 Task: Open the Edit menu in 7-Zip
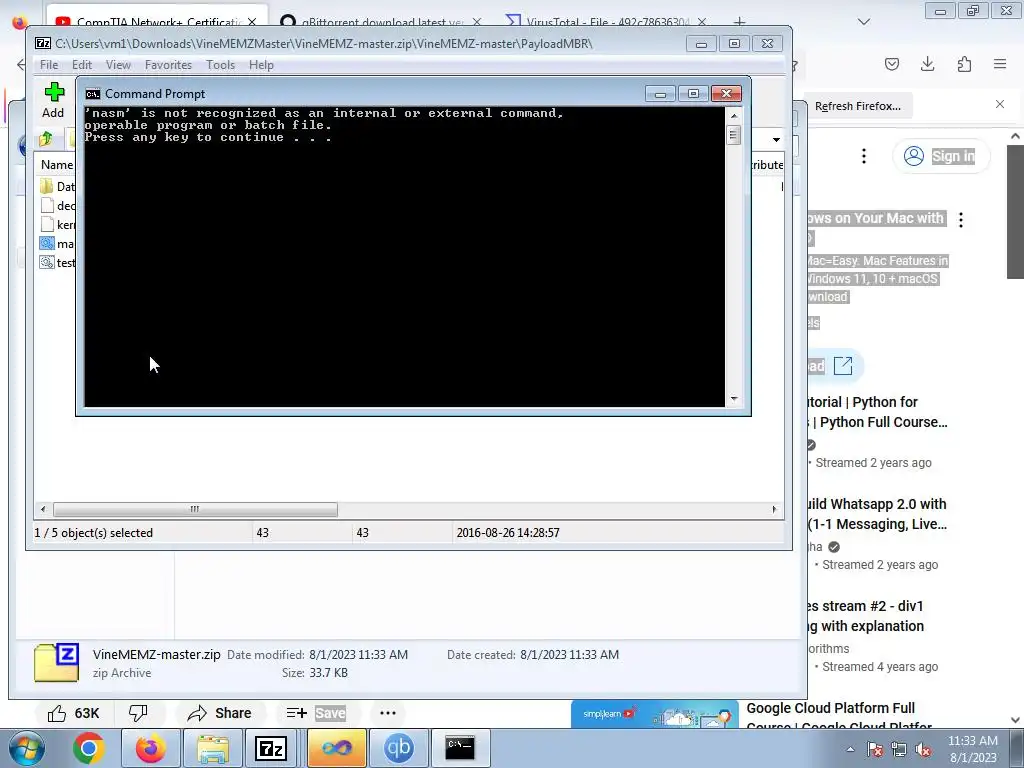(x=82, y=65)
